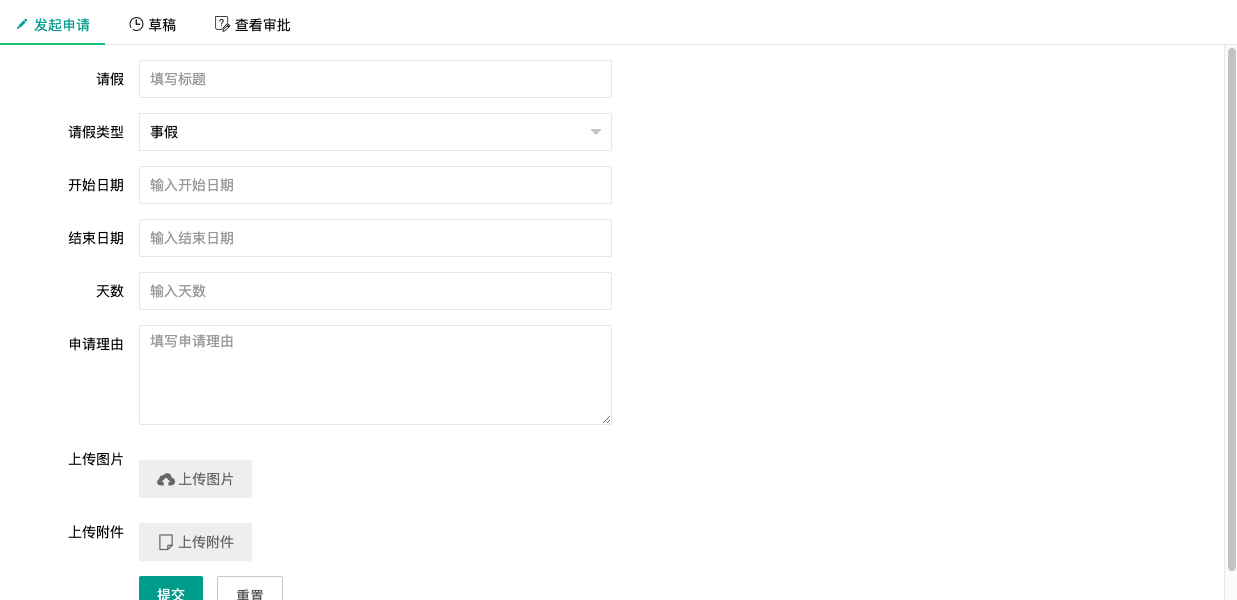
Task: Click the cloud upload icon
Action: click(x=166, y=480)
